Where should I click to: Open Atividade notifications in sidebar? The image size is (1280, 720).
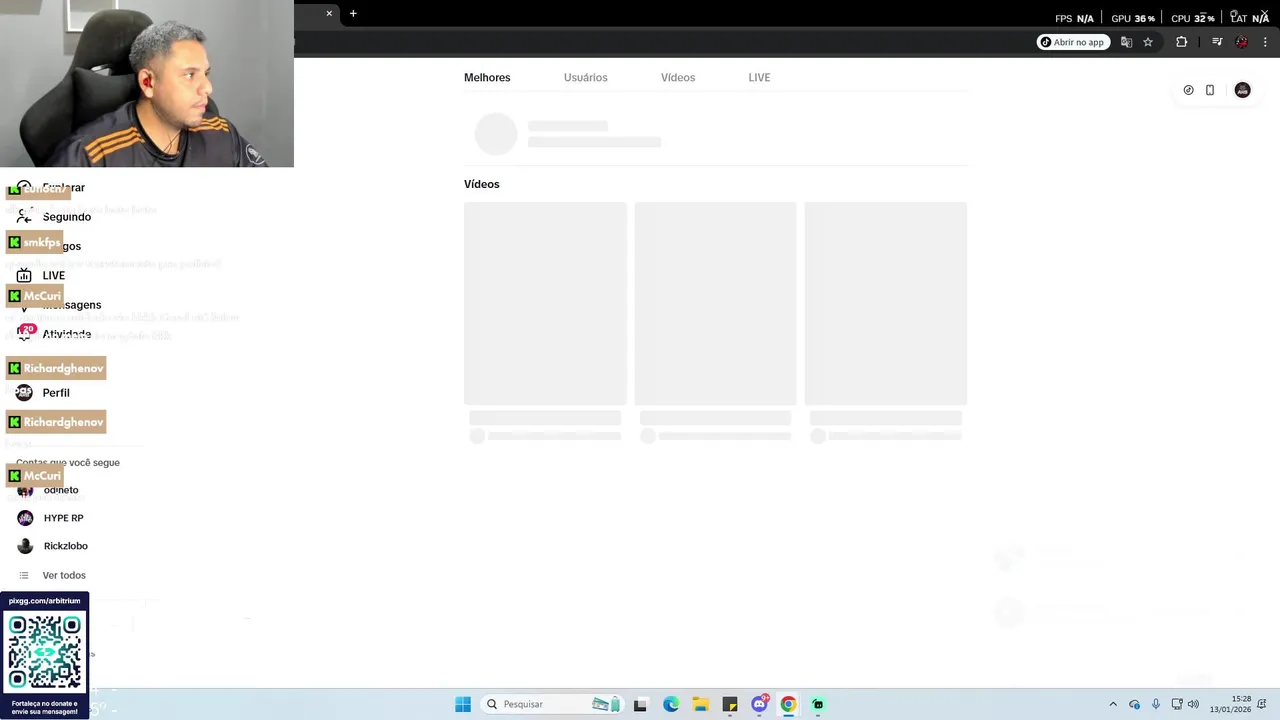[x=67, y=334]
